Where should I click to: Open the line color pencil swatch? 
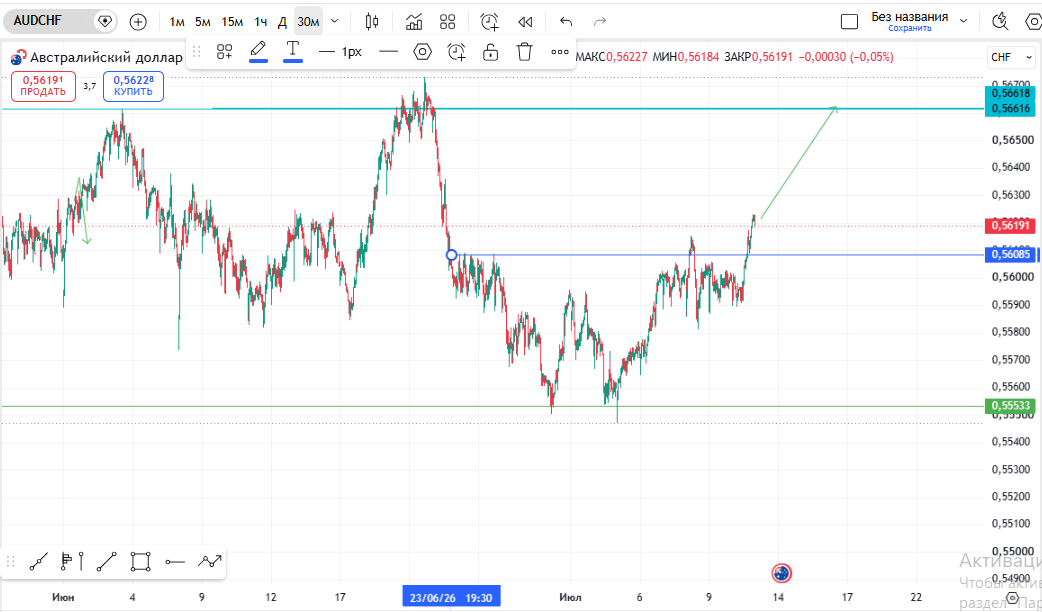pyautogui.click(x=259, y=51)
